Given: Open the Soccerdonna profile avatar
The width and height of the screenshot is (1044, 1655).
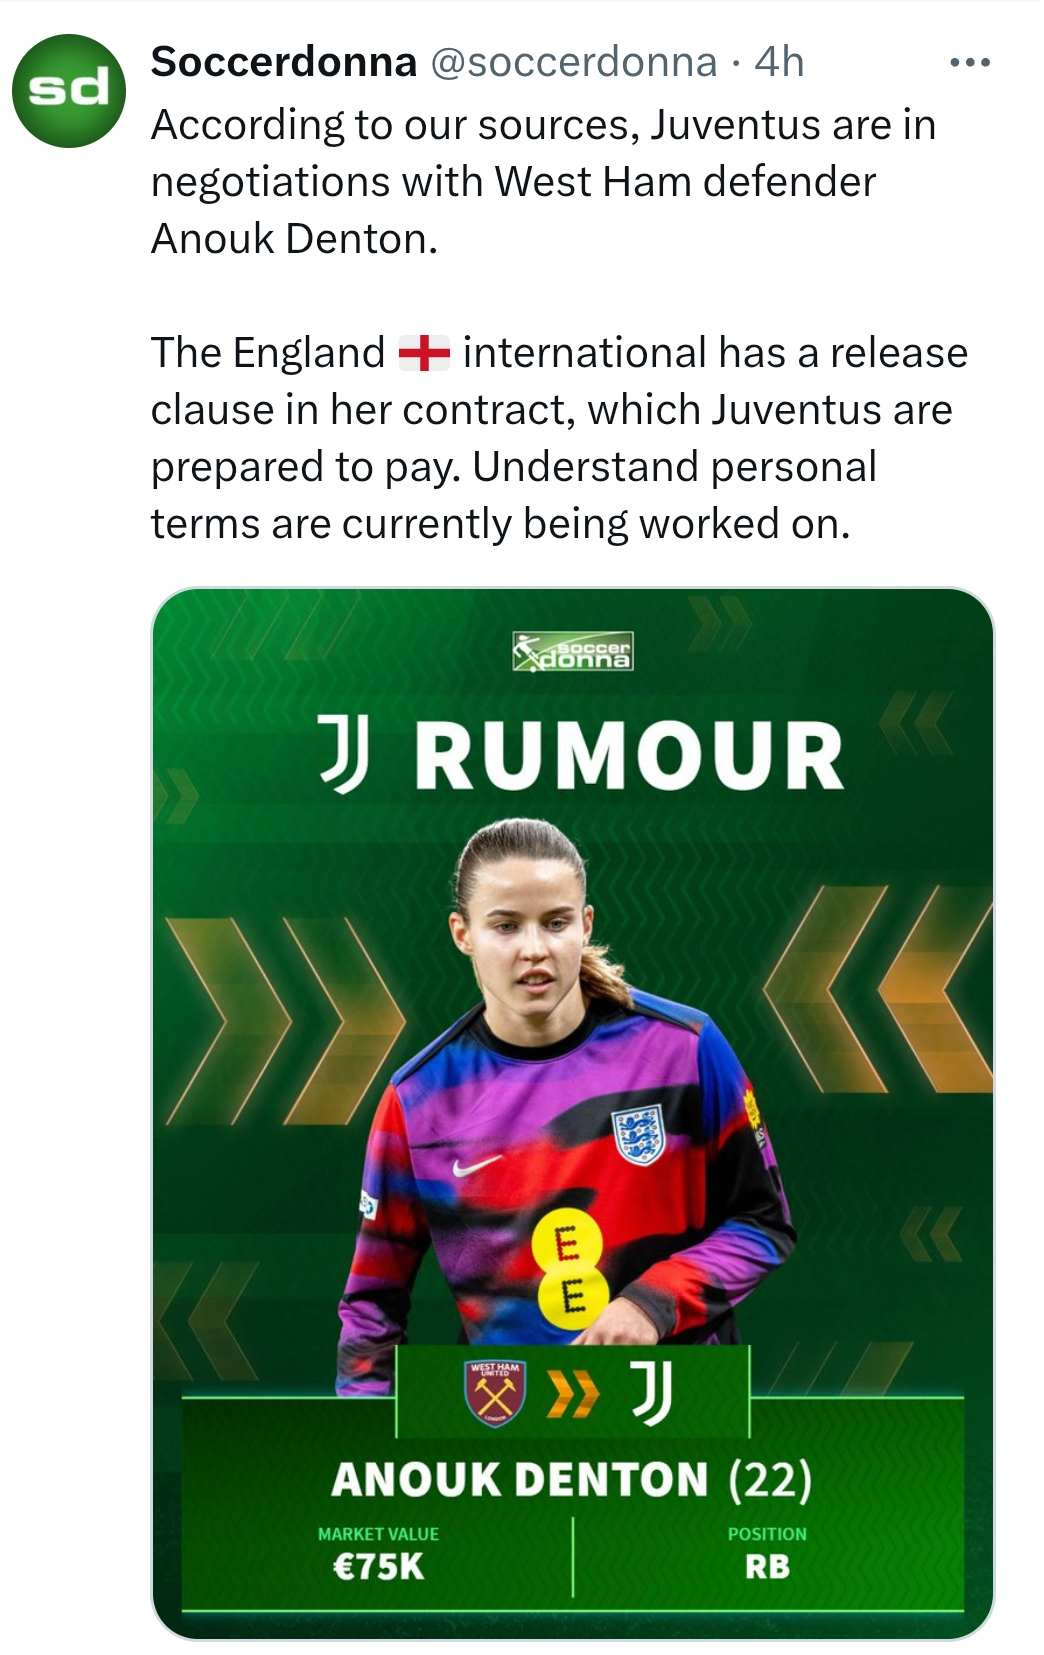Looking at the screenshot, I should (x=68, y=91).
